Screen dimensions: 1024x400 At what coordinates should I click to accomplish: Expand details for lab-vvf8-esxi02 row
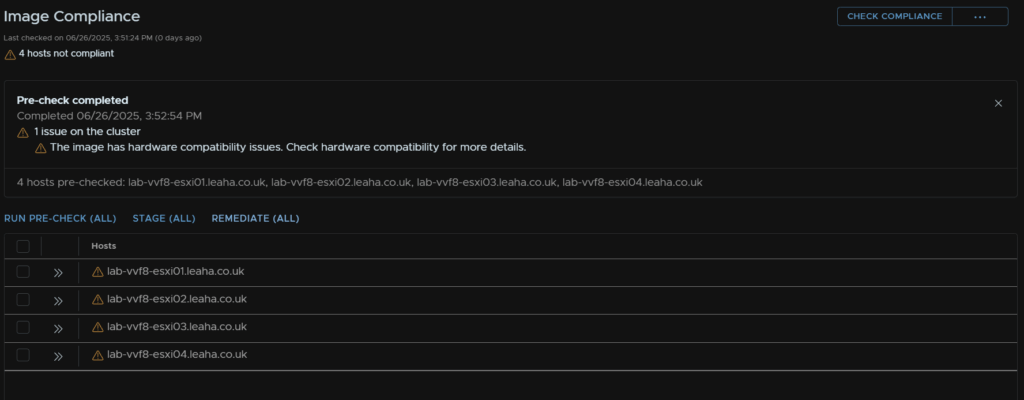(58, 301)
